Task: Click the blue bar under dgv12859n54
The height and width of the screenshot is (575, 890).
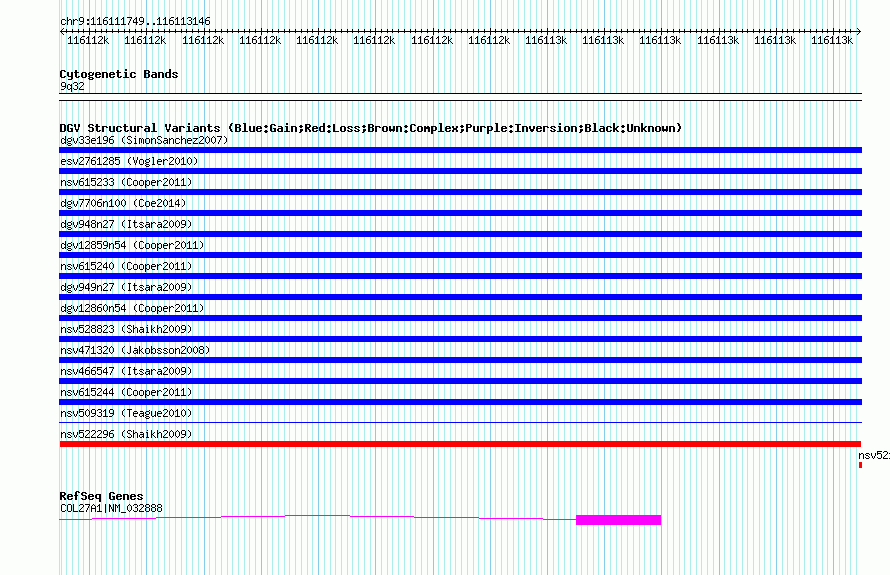Action: 460,255
